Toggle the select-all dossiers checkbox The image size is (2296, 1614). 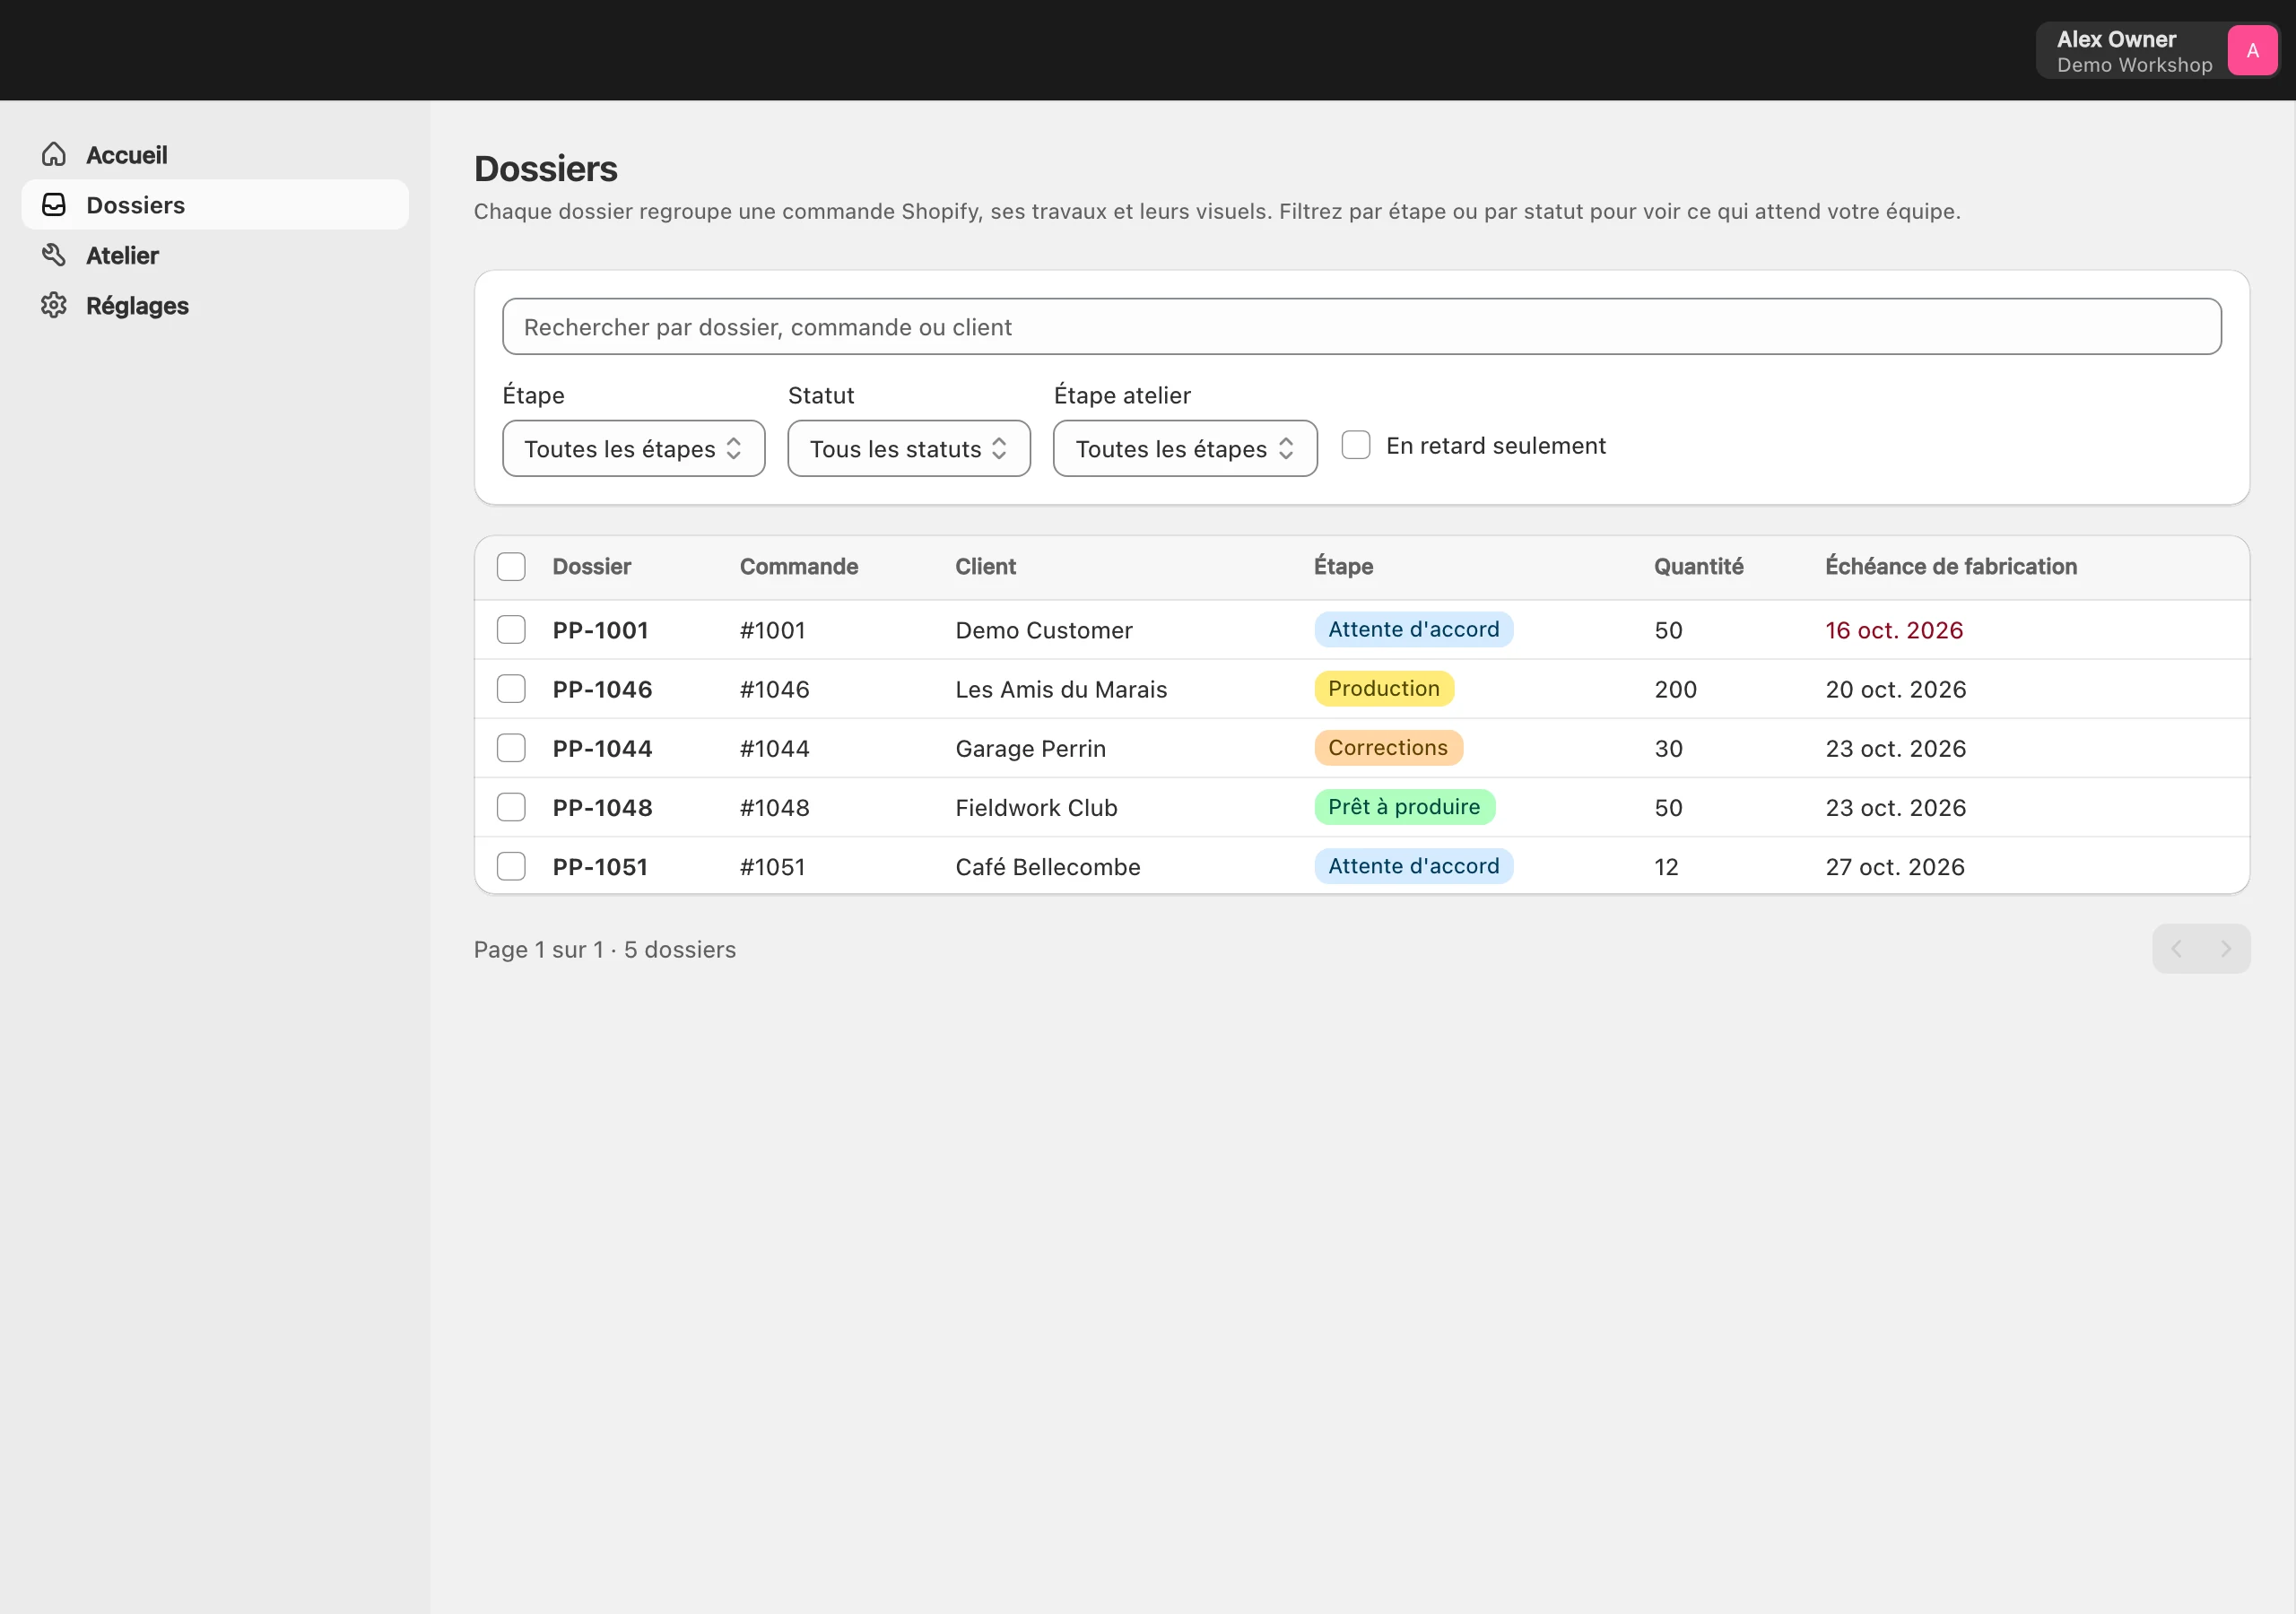(511, 566)
